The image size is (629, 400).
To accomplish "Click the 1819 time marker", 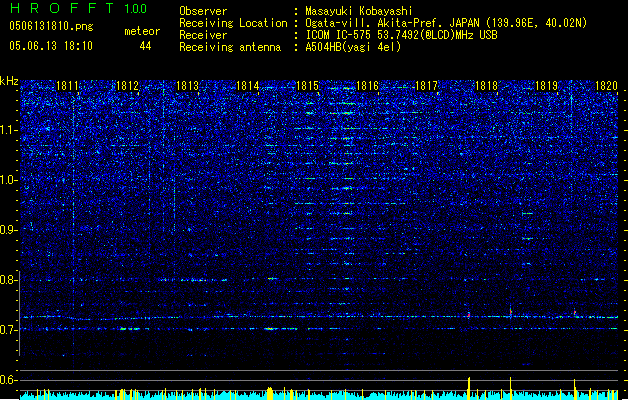I will [x=547, y=86].
